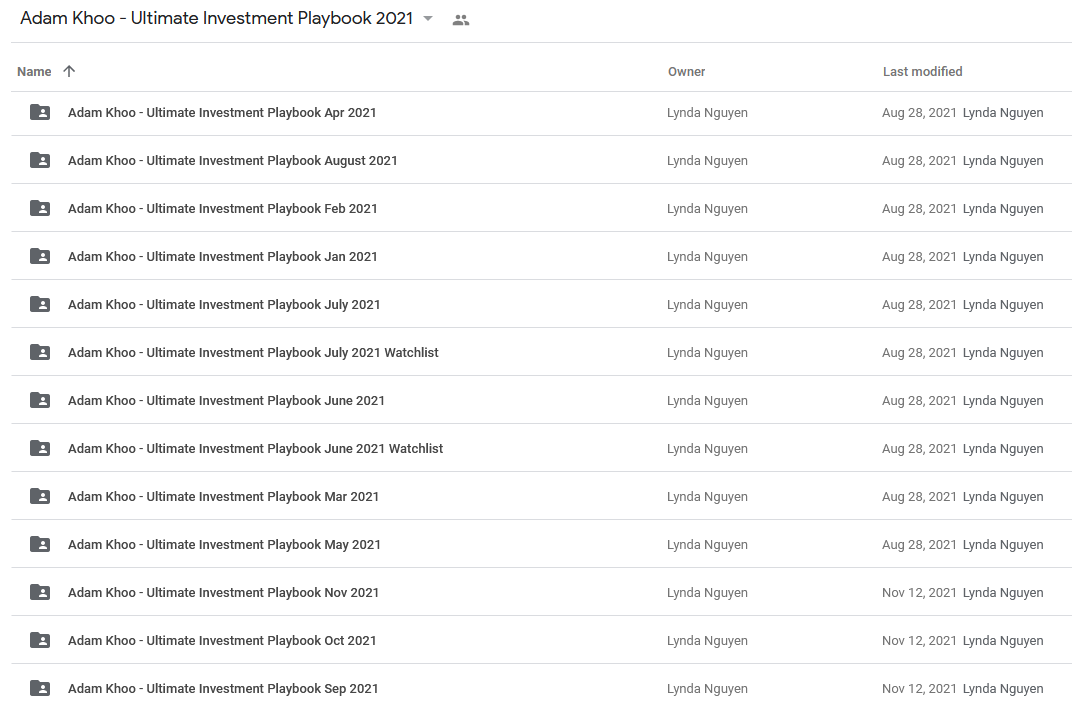Click modifier Lynda Nguyen in July 2021 Watchlist row
Image resolution: width=1072 pixels, height=701 pixels.
click(x=1003, y=352)
